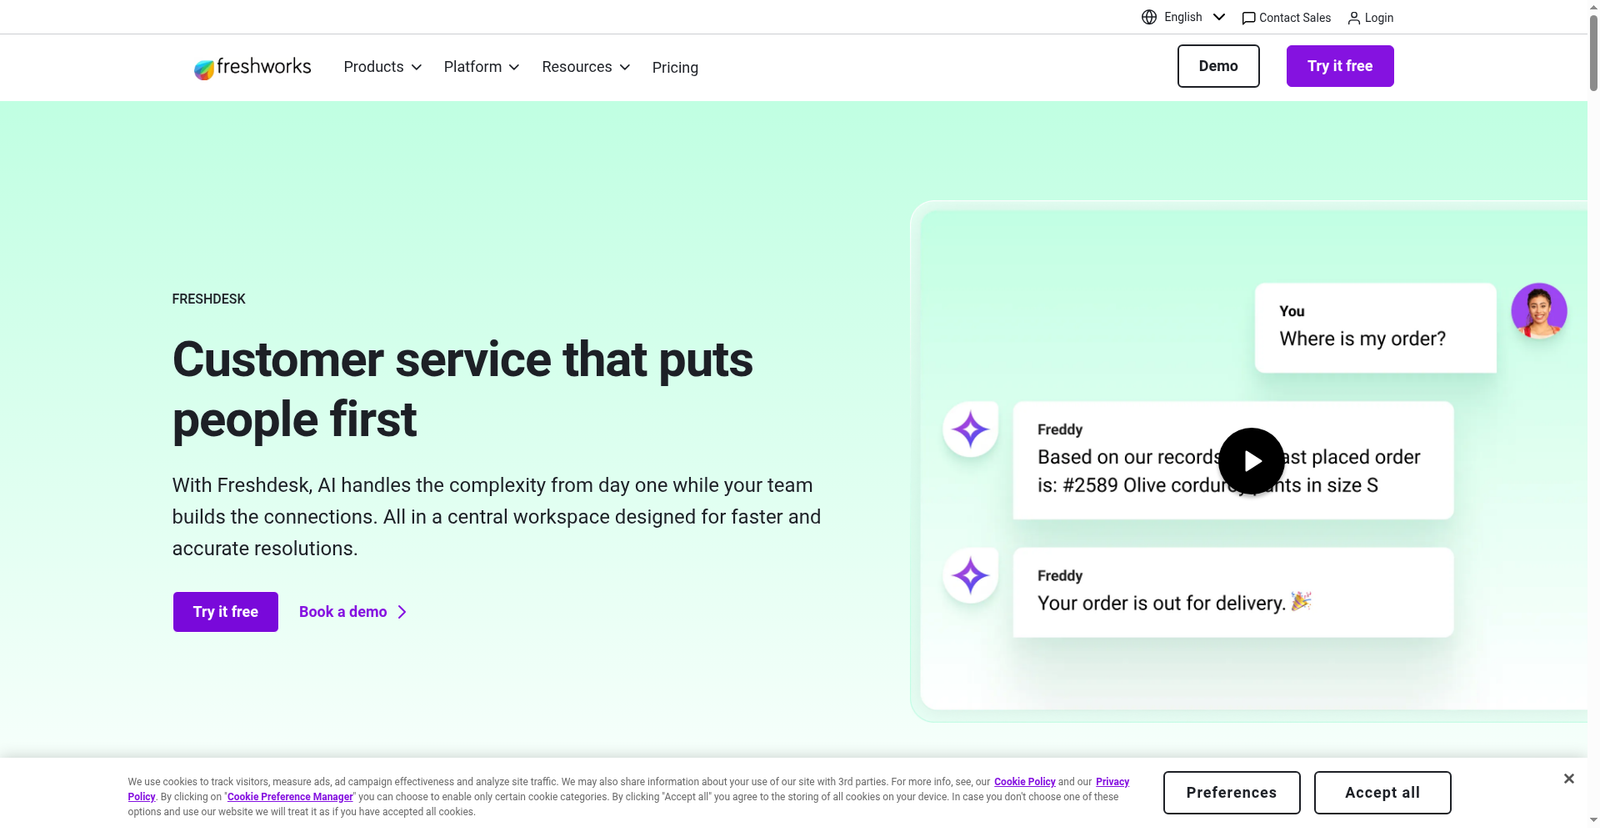Expand the Products dropdown menu
The width and height of the screenshot is (1600, 828).
pyautogui.click(x=382, y=67)
